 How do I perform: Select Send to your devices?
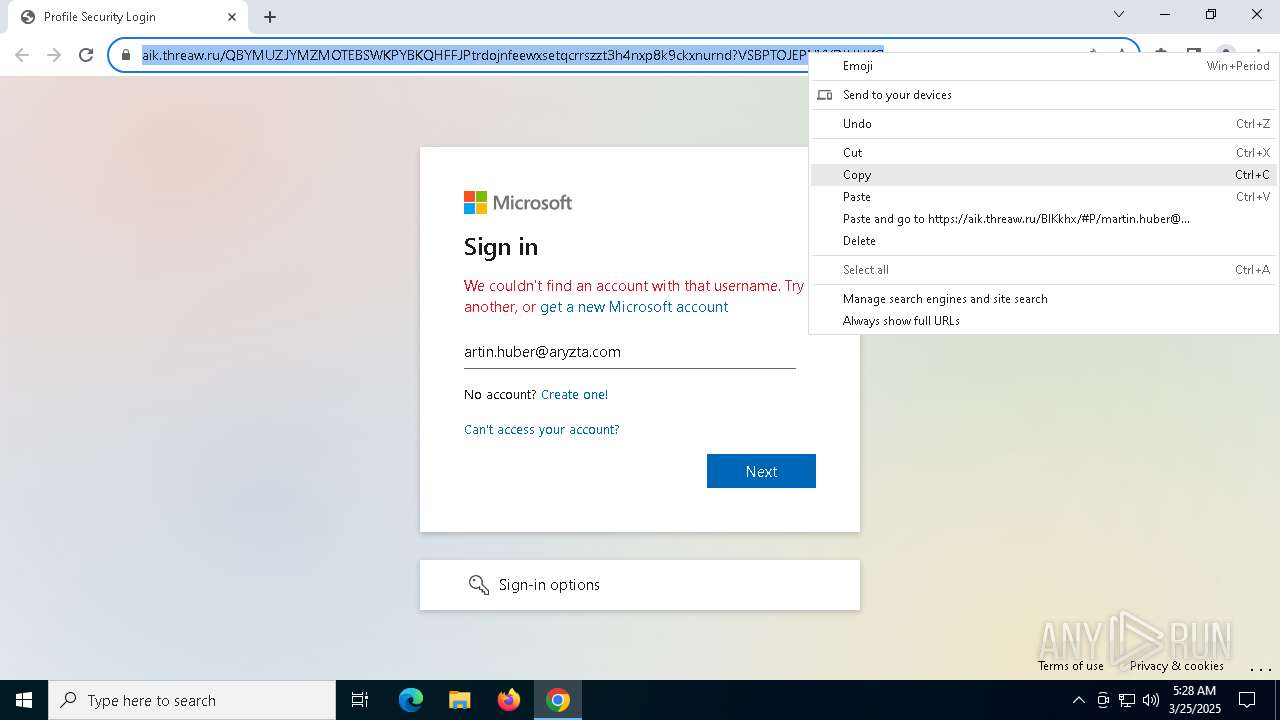pos(1044,95)
